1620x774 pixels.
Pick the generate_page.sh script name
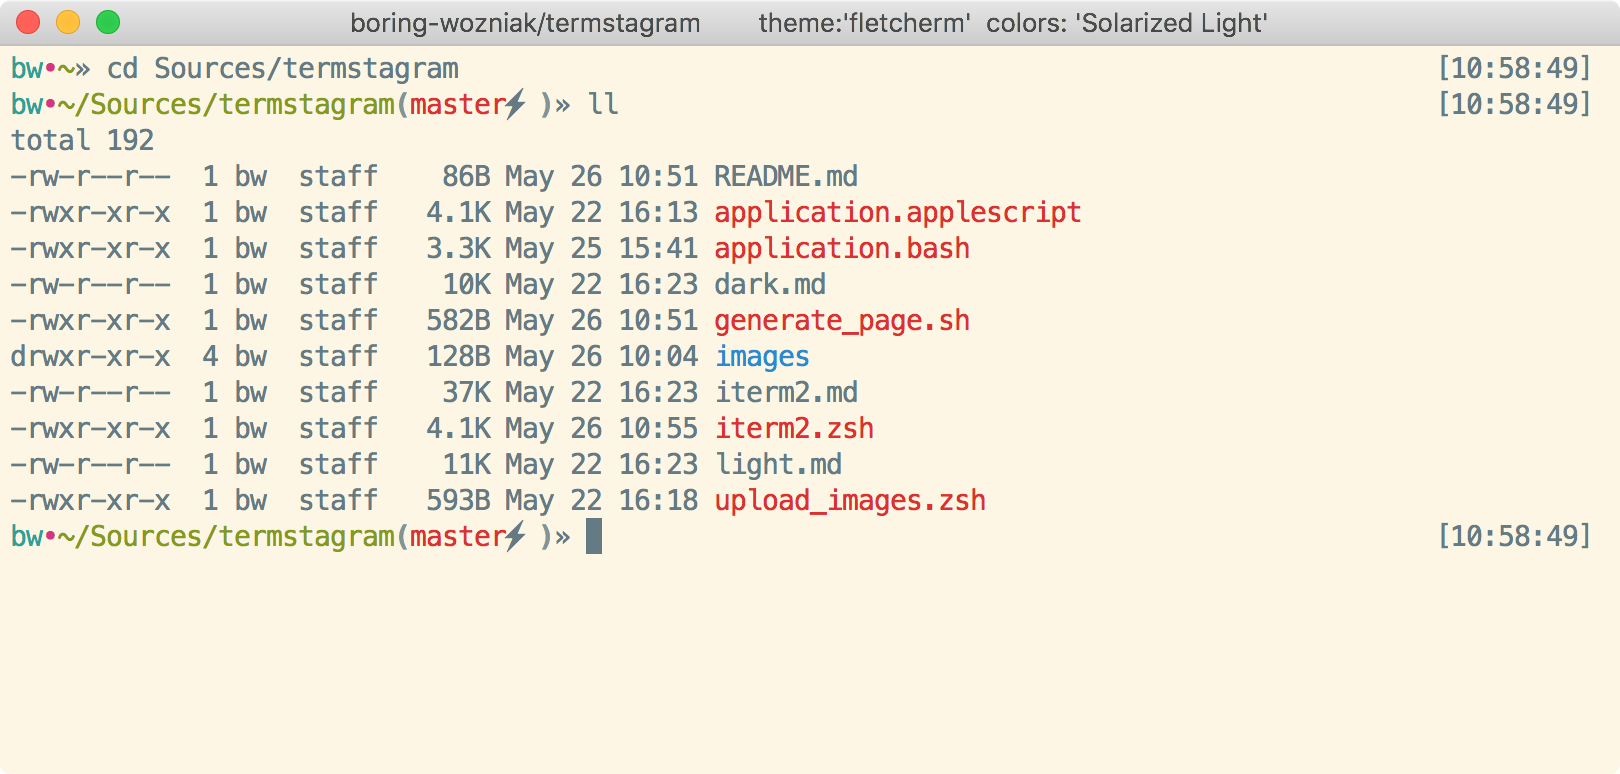[842, 321]
